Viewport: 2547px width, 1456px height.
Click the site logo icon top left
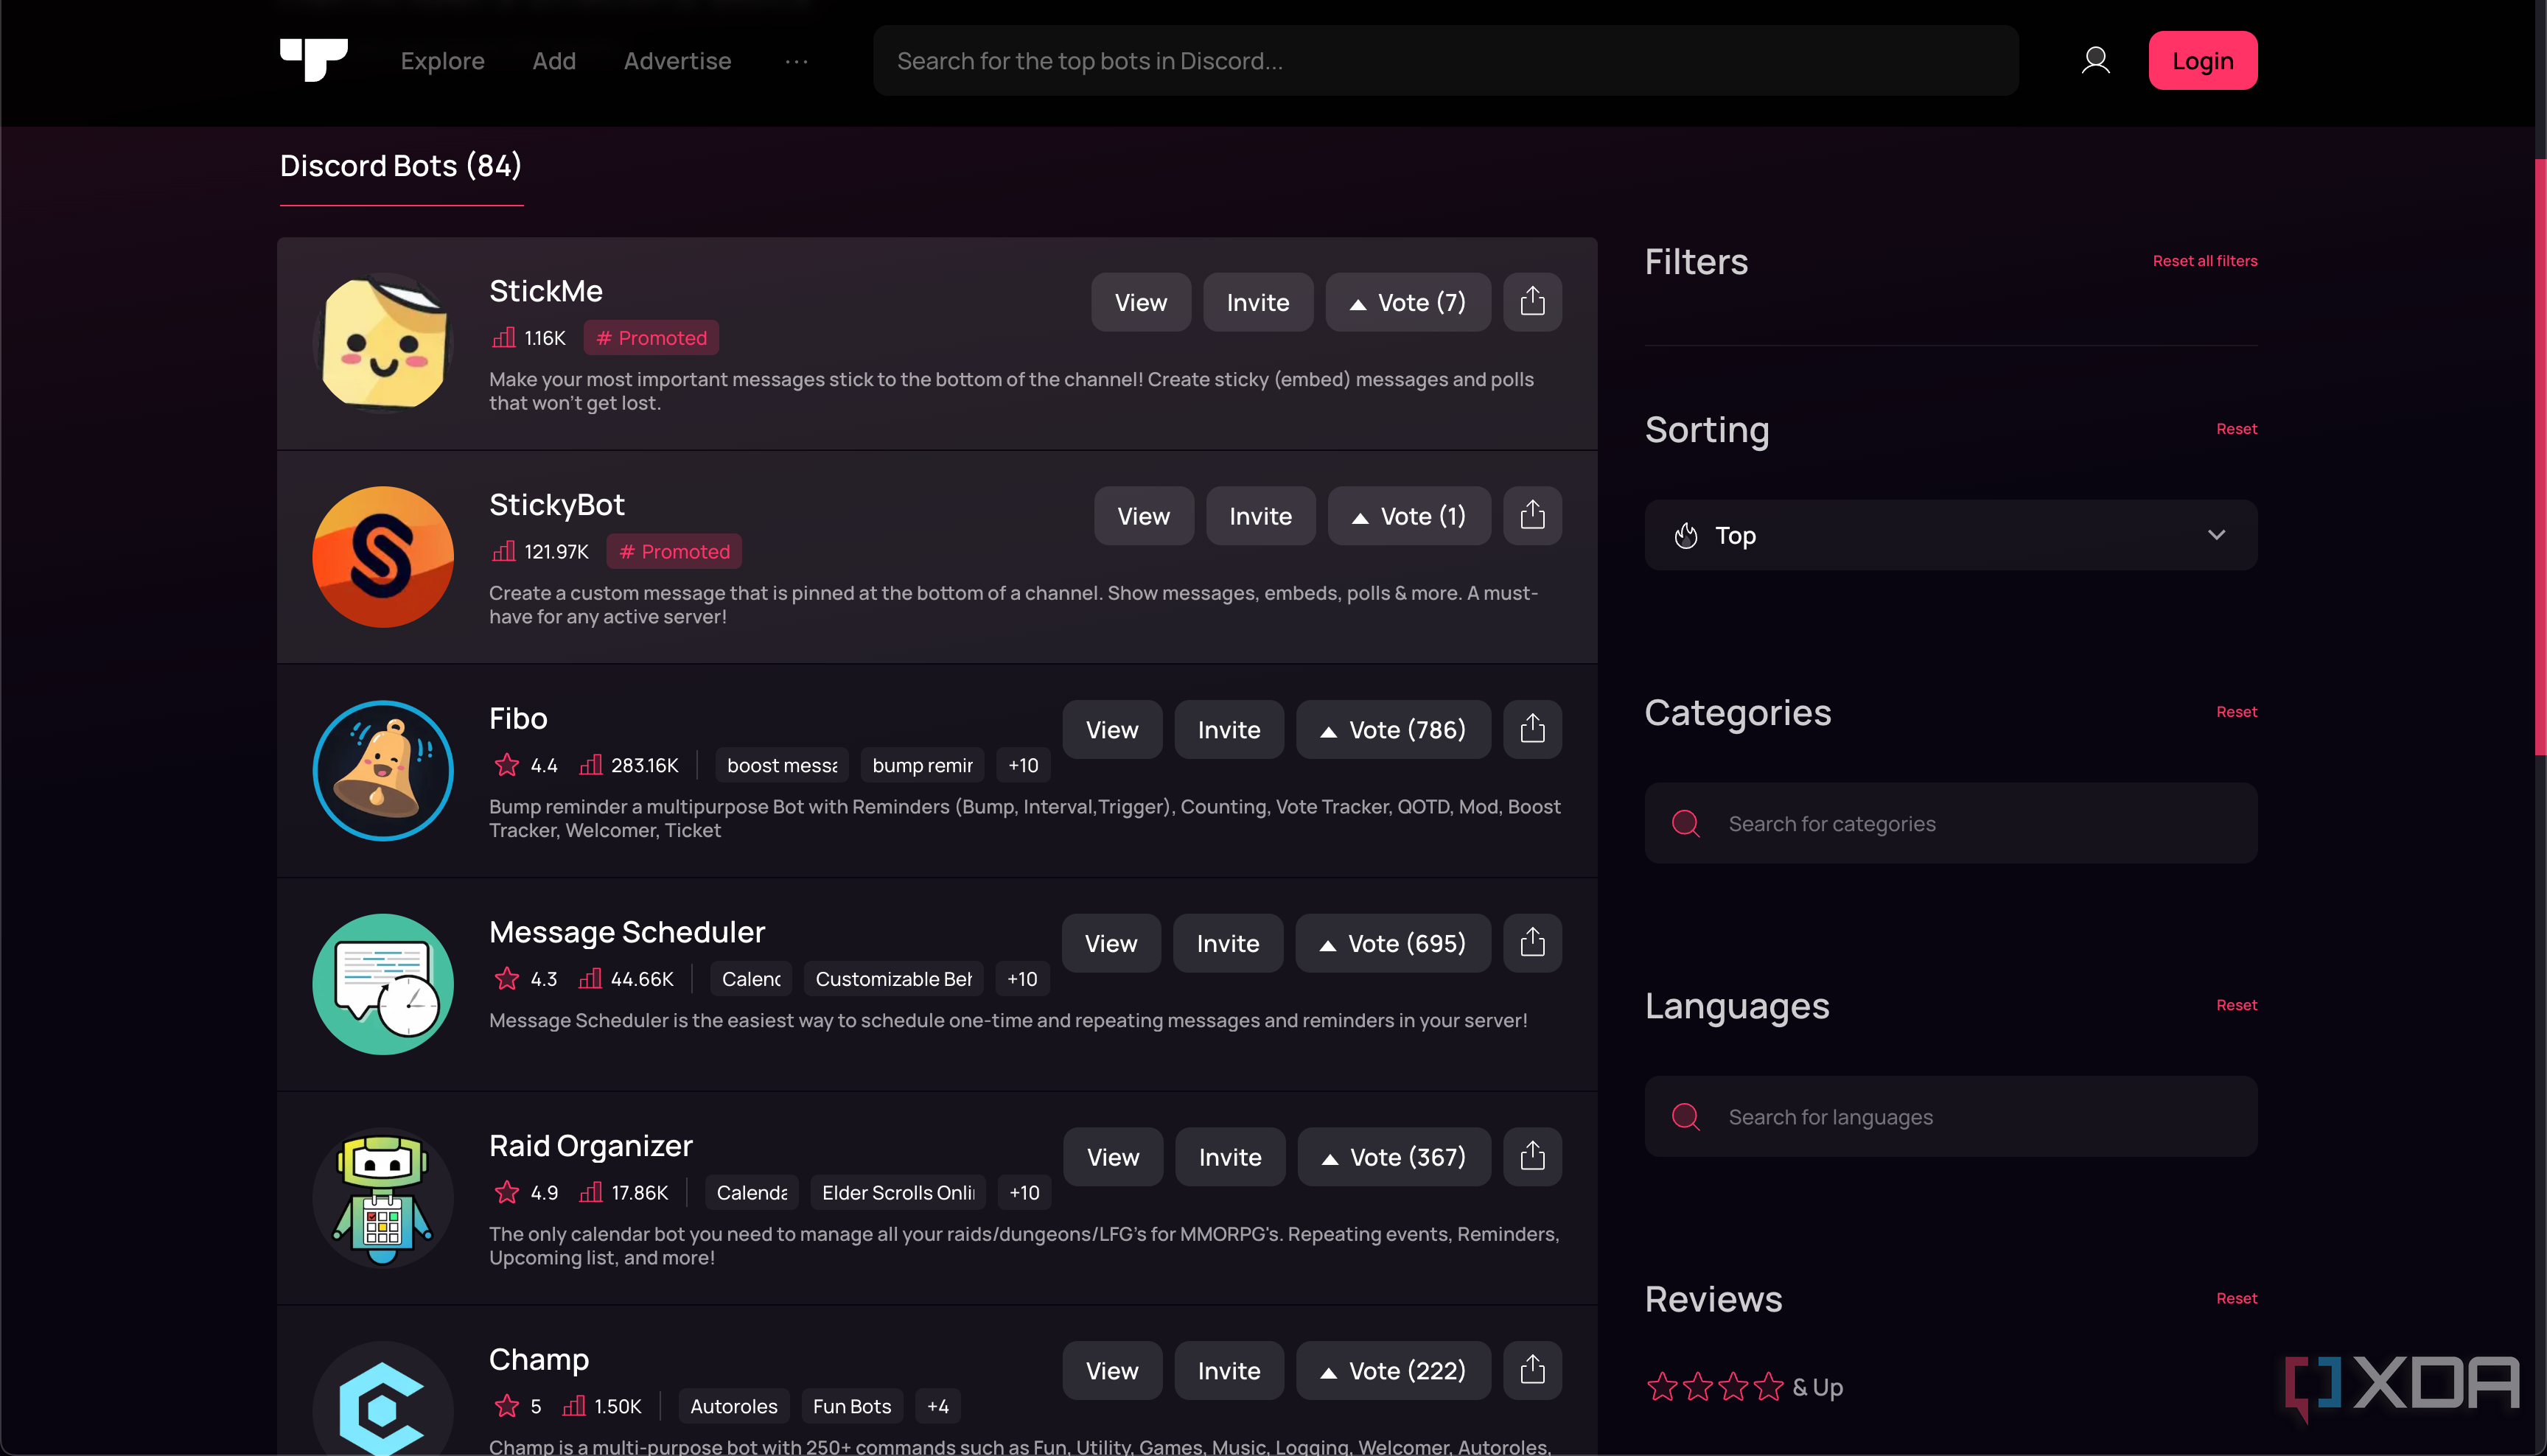pyautogui.click(x=314, y=60)
